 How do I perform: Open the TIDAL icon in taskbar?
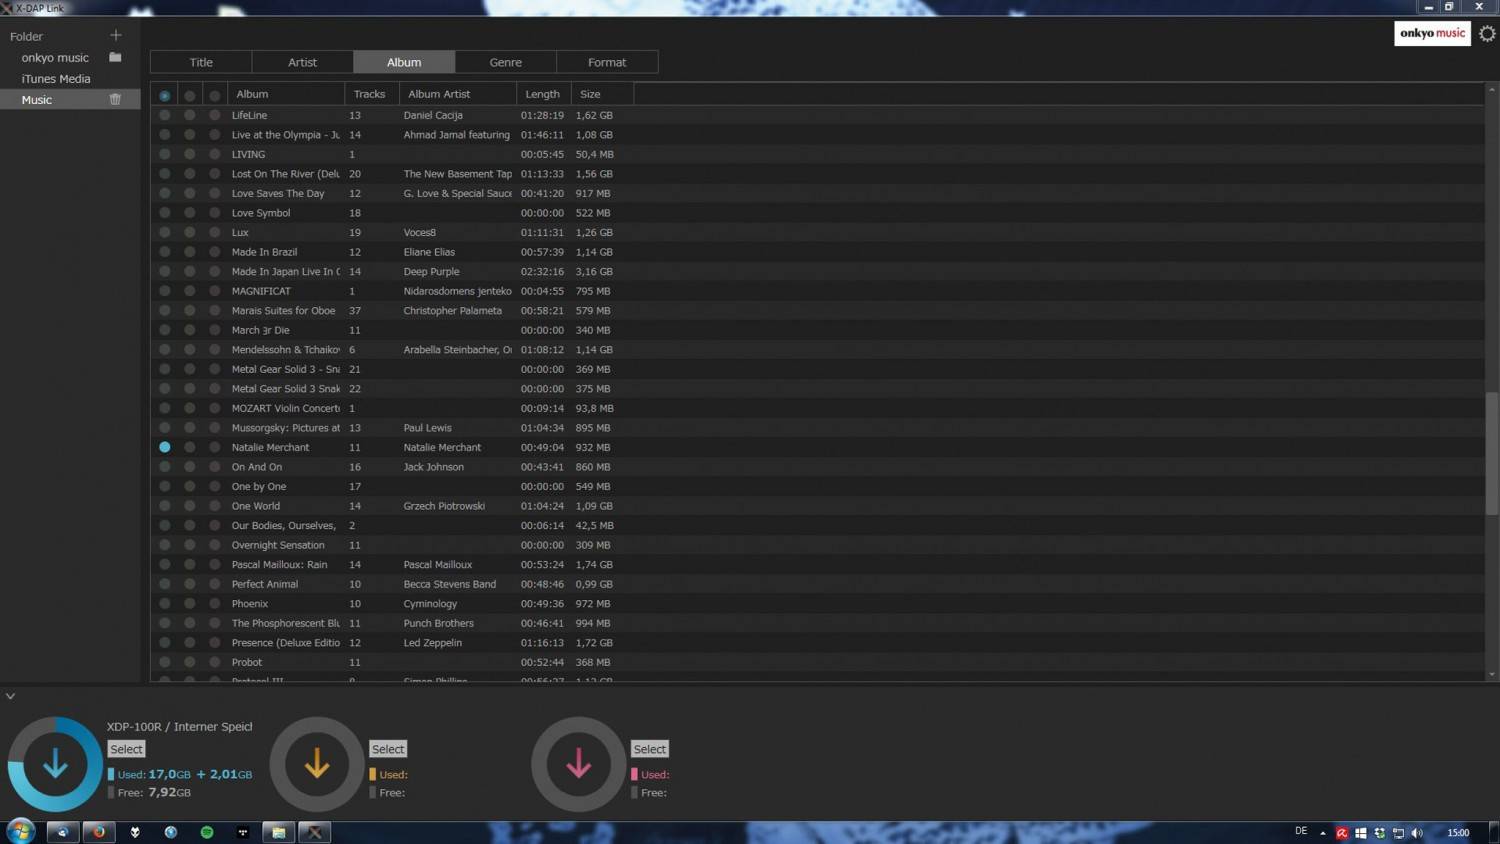click(x=243, y=832)
